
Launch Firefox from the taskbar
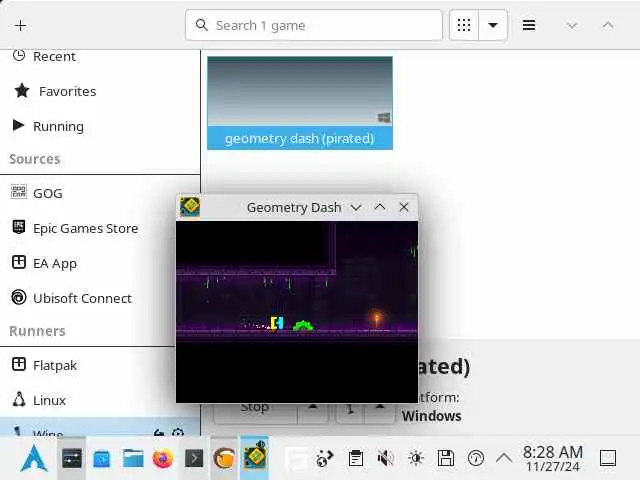tap(163, 458)
